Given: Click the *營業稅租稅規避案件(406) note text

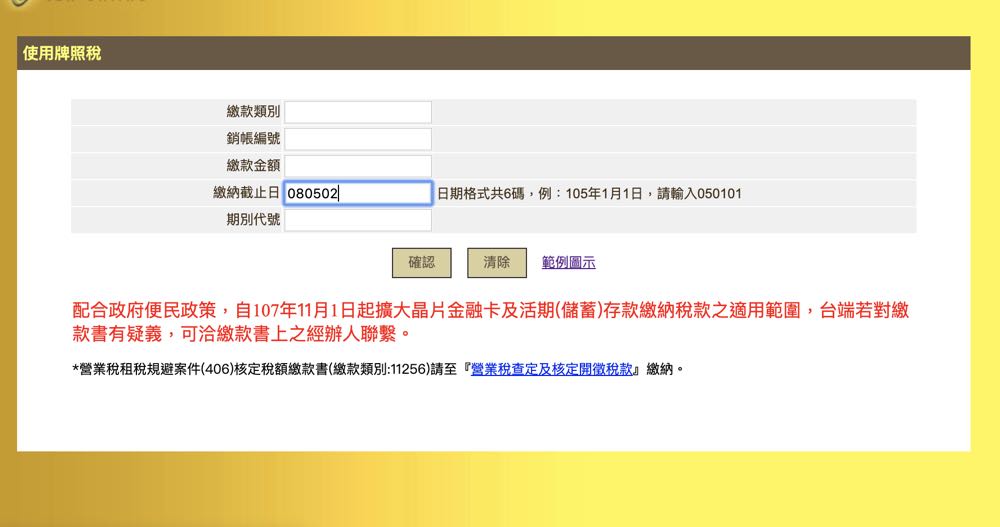Looking at the screenshot, I should pos(378,369).
